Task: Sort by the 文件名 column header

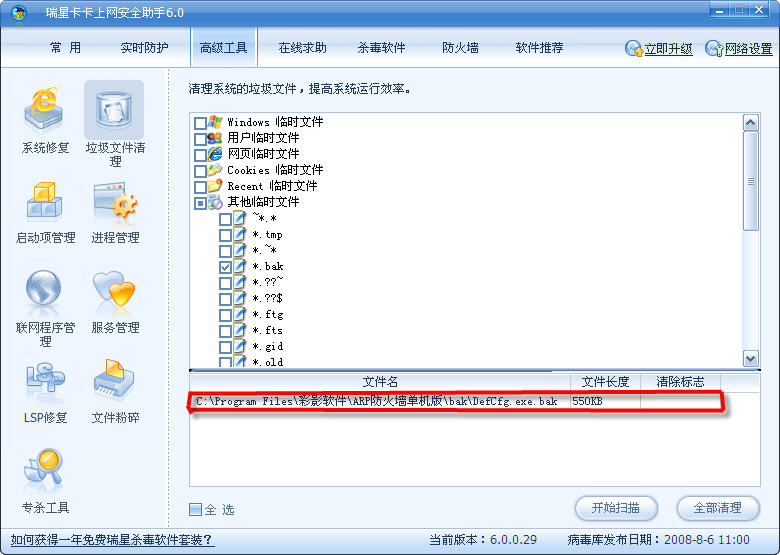Action: pos(380,382)
